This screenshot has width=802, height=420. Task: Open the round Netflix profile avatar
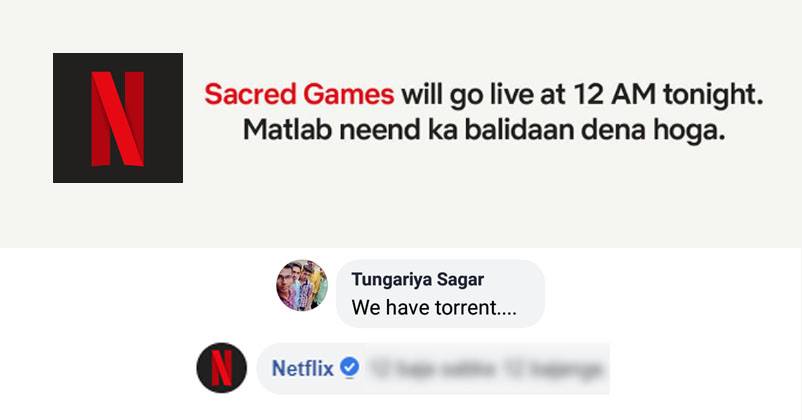pos(221,368)
